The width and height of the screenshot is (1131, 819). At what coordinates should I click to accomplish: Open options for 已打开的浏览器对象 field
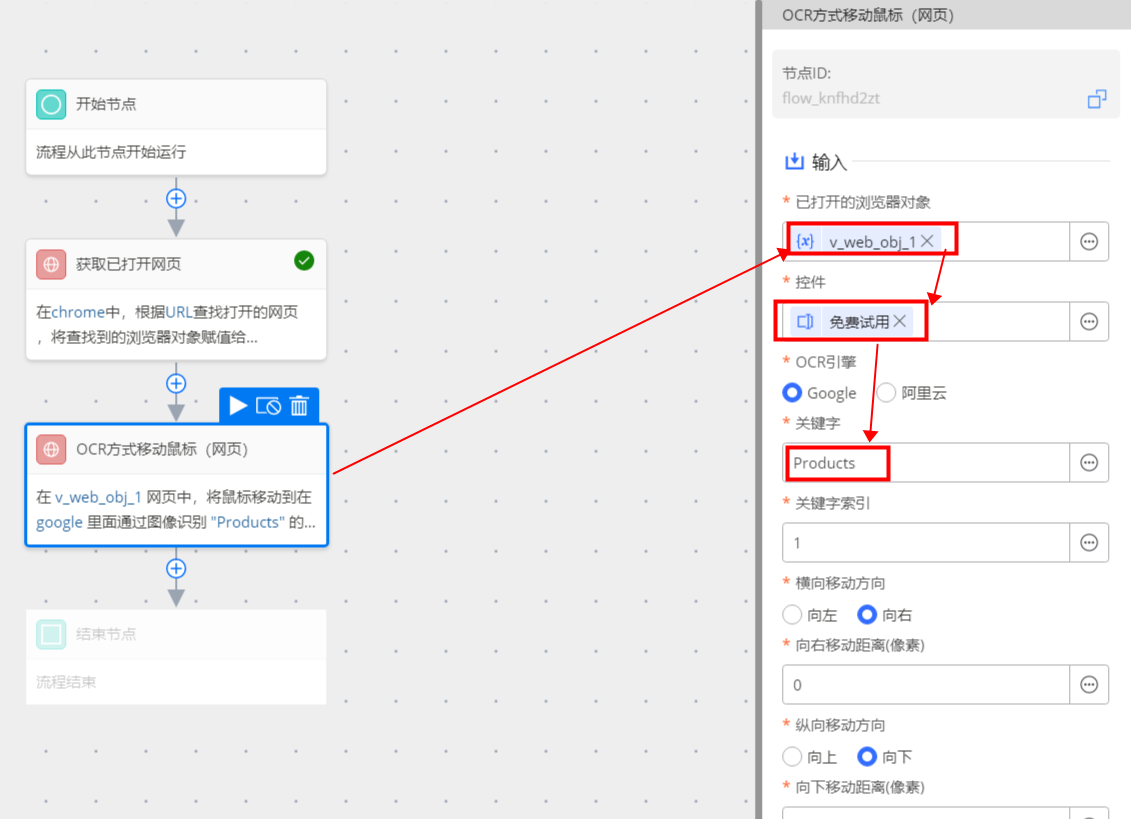pyautogui.click(x=1089, y=242)
